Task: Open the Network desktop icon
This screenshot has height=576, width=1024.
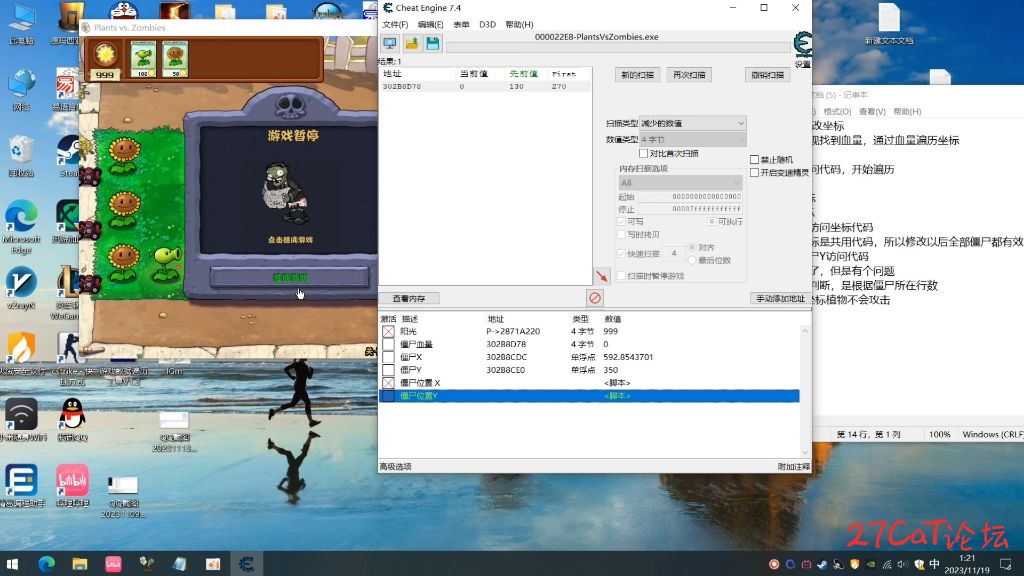Action: click(22, 90)
